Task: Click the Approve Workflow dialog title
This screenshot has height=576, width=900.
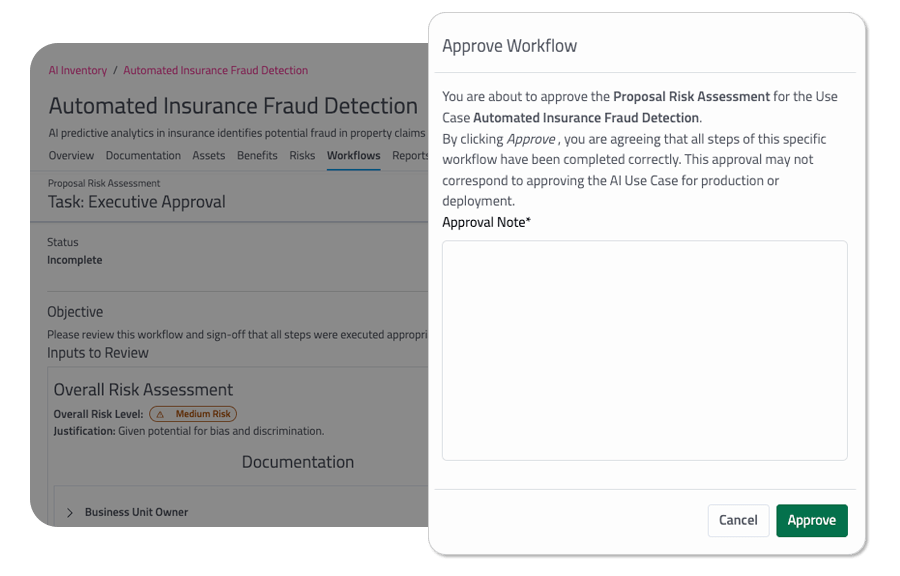Action: click(509, 46)
